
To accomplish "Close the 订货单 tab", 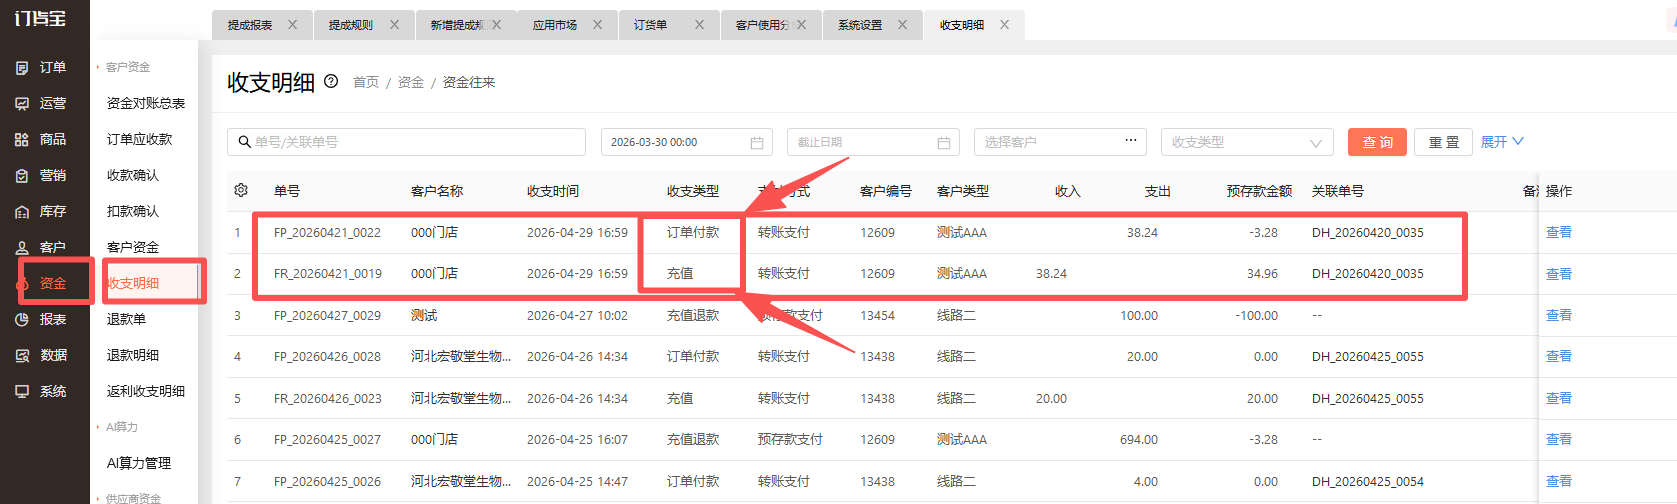I will (700, 25).
